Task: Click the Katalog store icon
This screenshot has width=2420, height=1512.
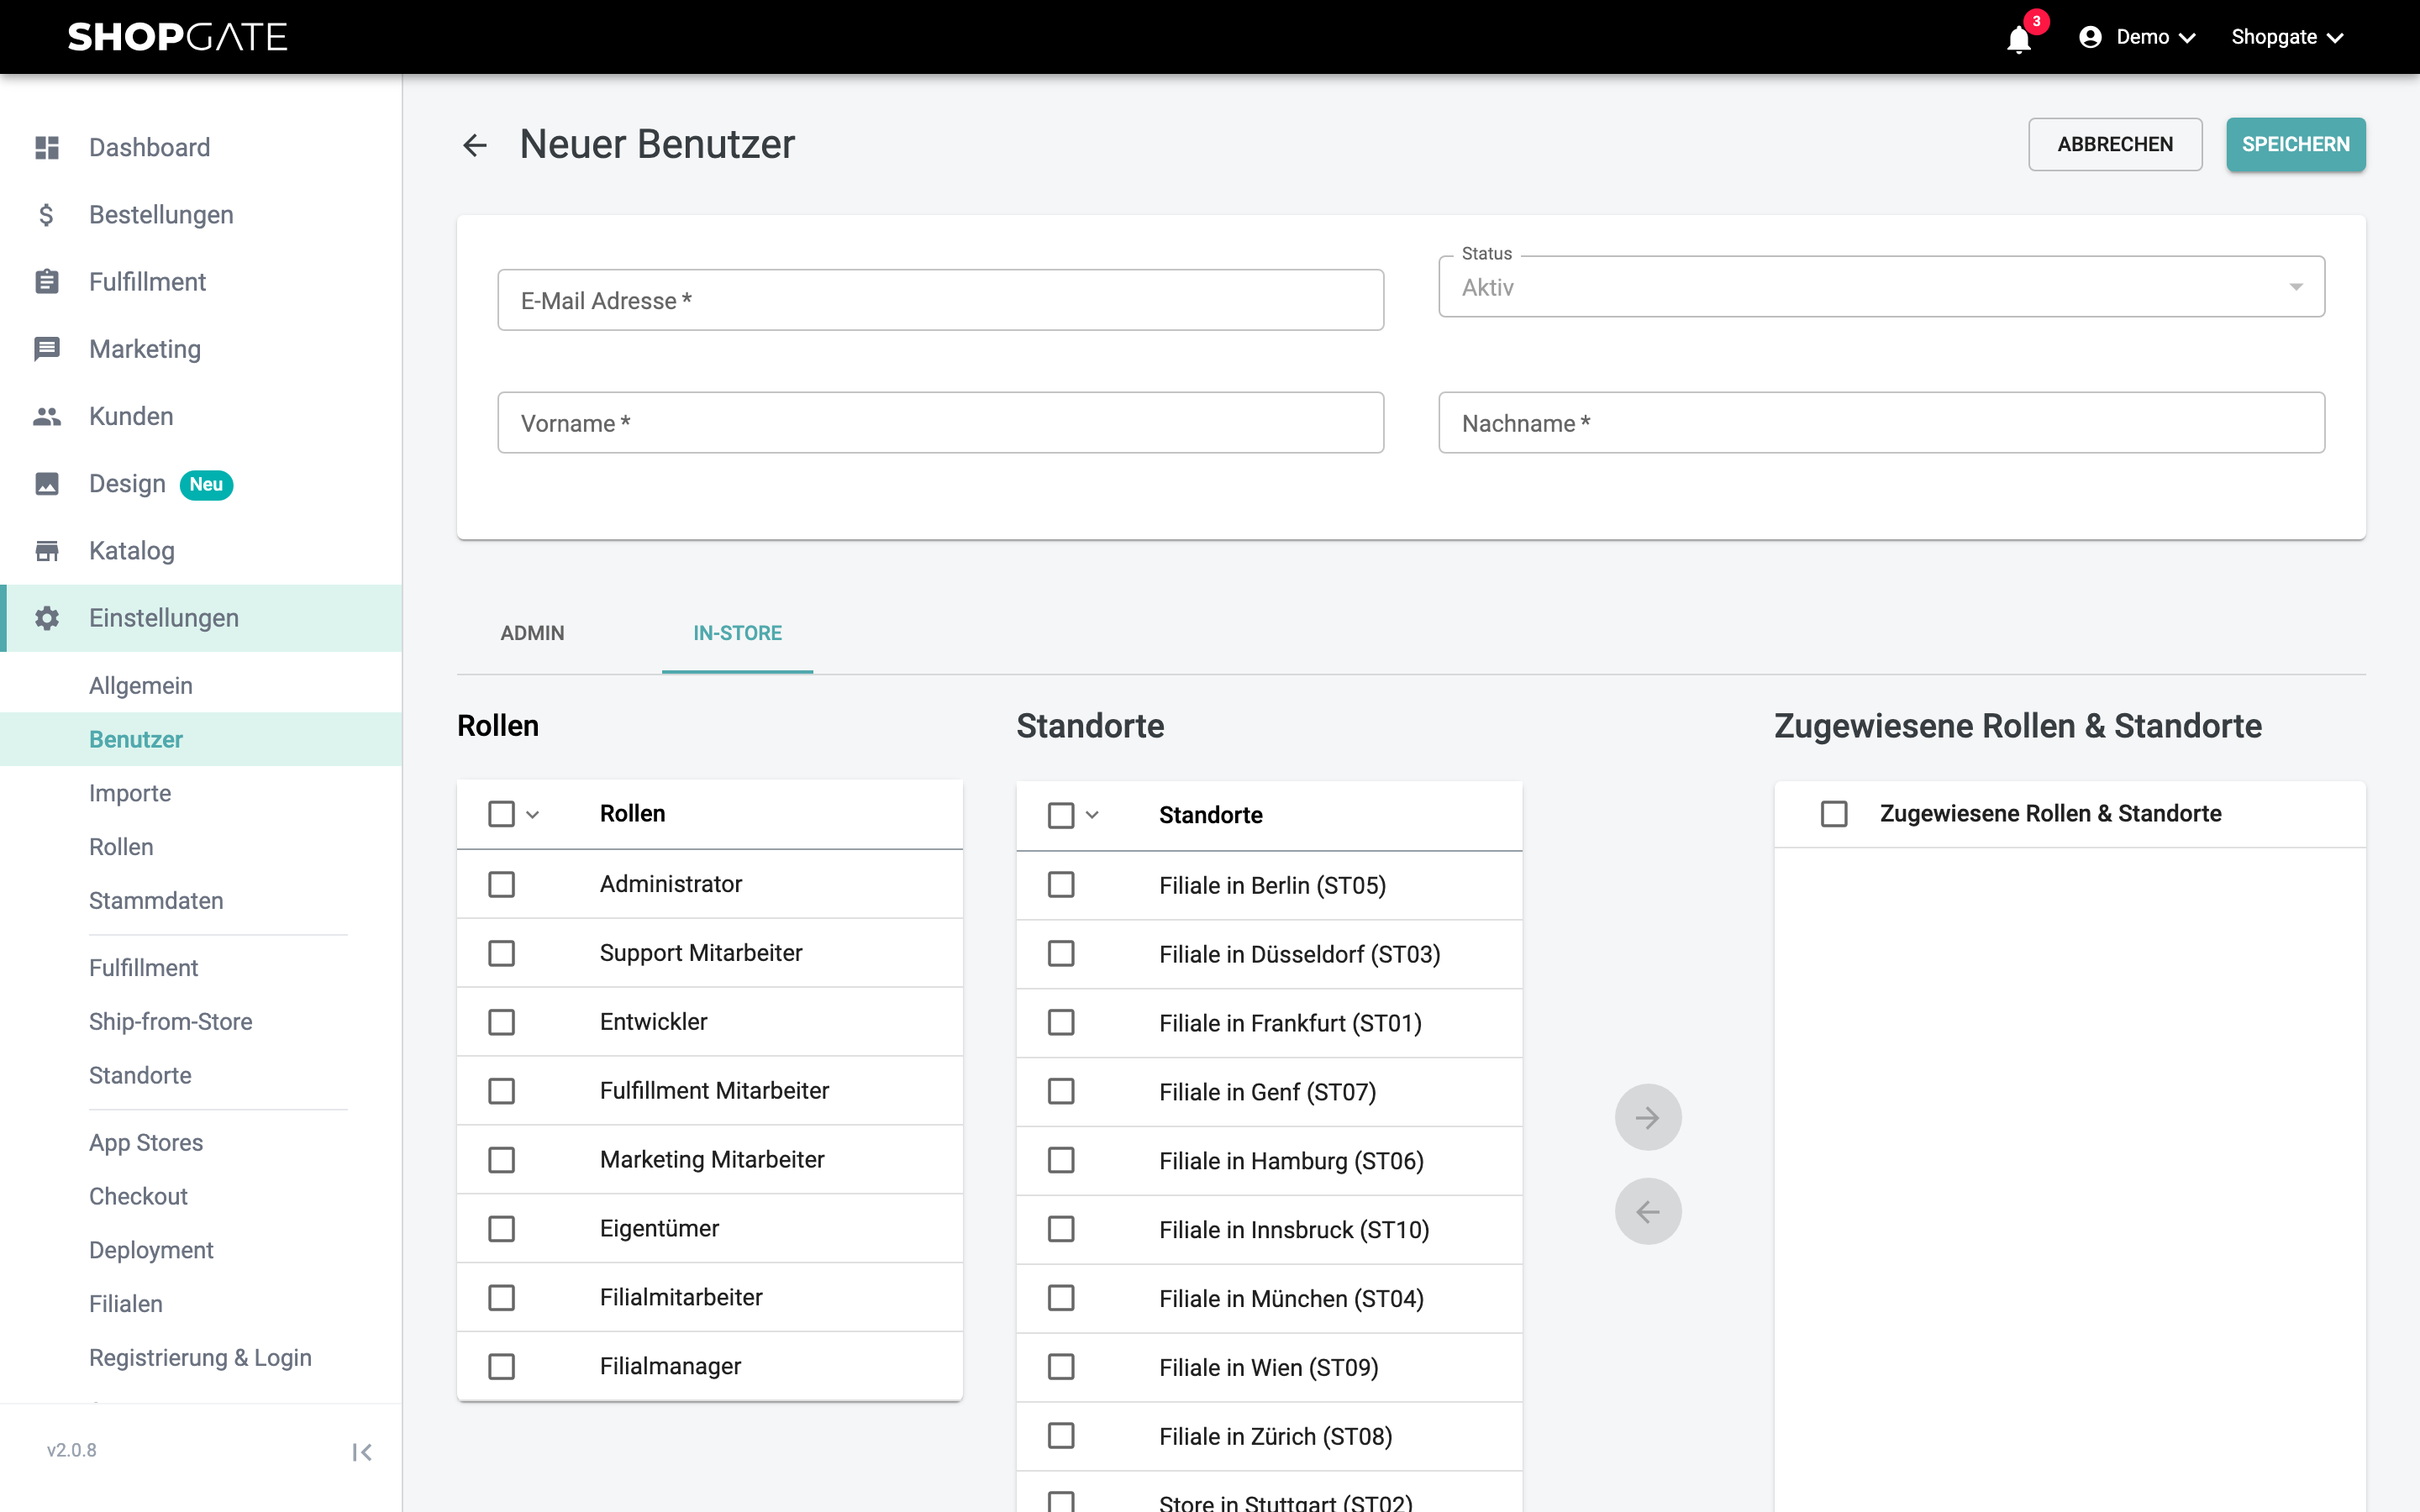Action: pyautogui.click(x=47, y=550)
